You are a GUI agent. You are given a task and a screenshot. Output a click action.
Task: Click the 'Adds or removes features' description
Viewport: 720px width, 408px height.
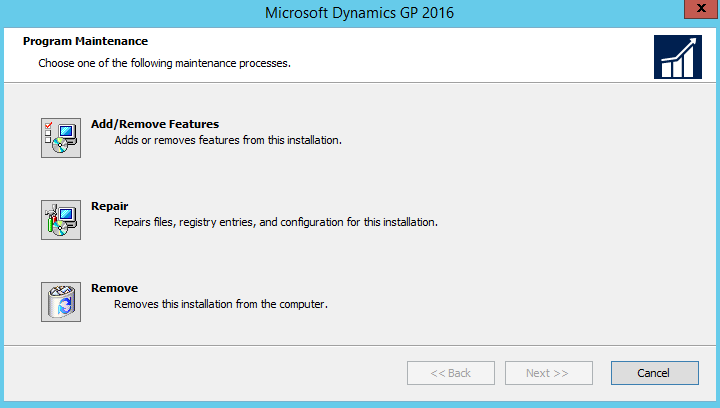tap(228, 140)
